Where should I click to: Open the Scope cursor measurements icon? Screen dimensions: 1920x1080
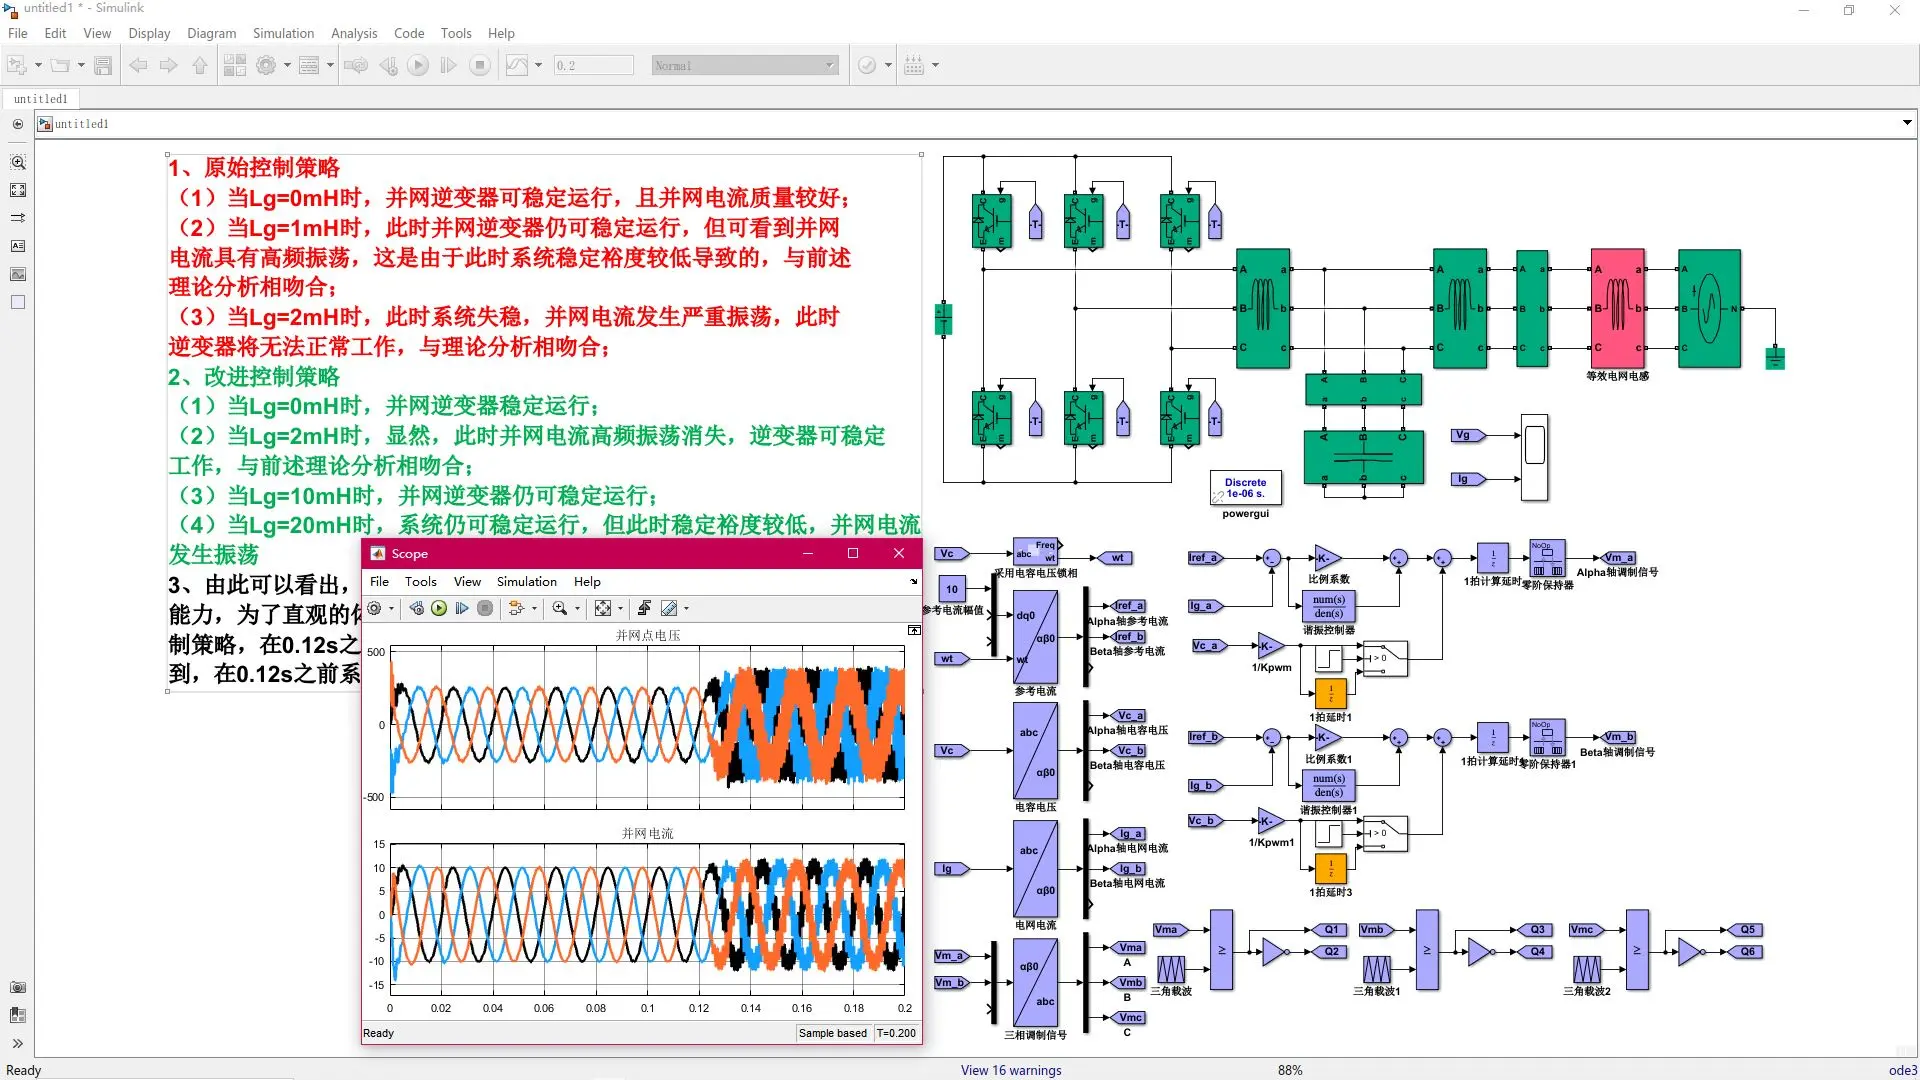(x=669, y=608)
